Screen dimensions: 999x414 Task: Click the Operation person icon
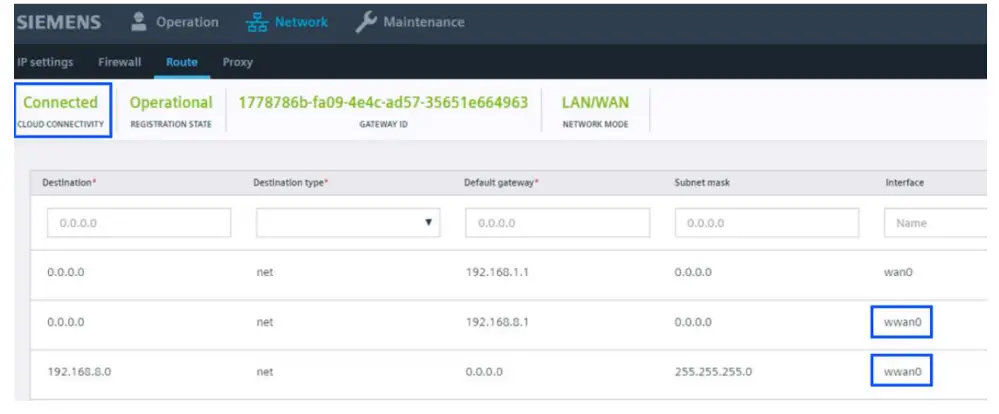tap(139, 22)
